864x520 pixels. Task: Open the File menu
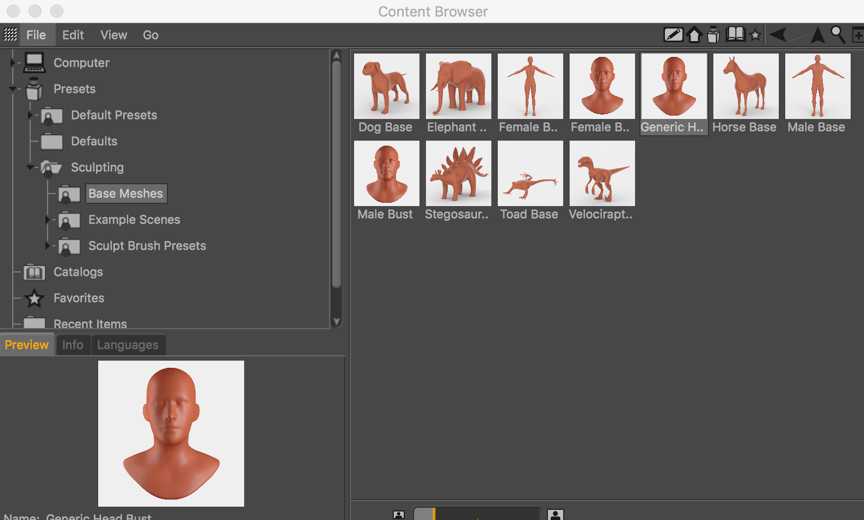tap(36, 35)
